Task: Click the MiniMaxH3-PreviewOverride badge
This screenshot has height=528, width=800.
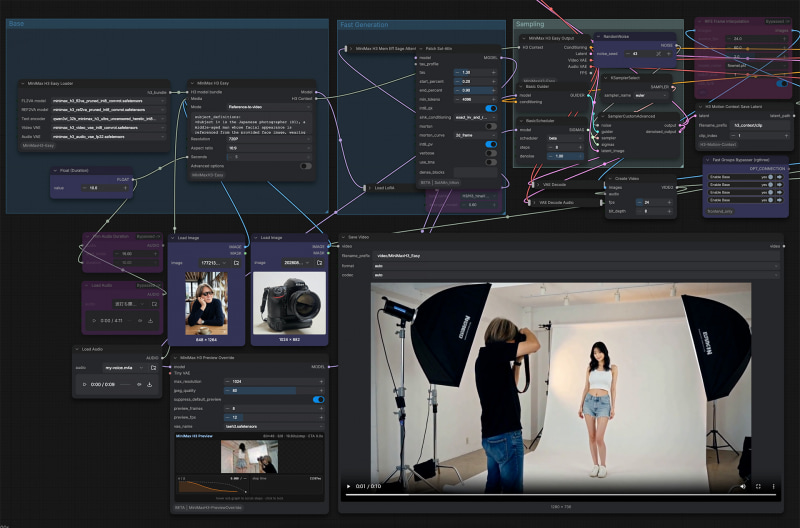Action: point(215,508)
